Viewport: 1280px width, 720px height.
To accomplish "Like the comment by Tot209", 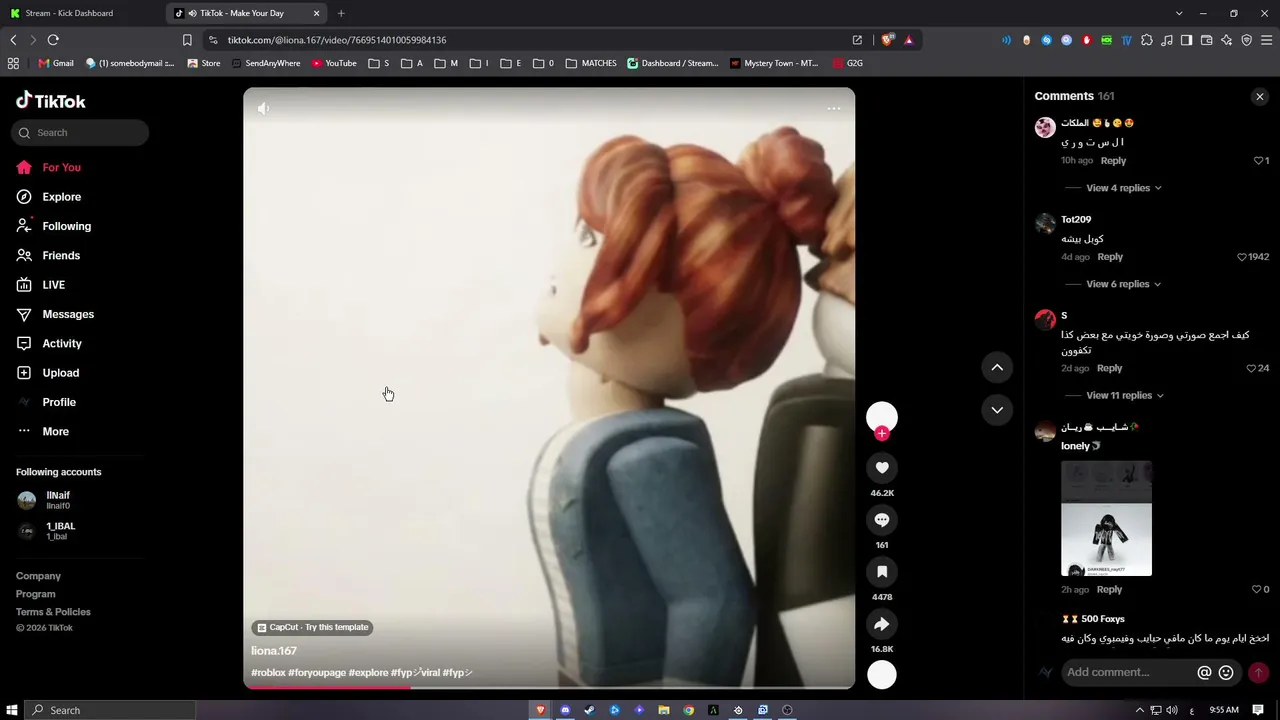I will (x=1242, y=257).
